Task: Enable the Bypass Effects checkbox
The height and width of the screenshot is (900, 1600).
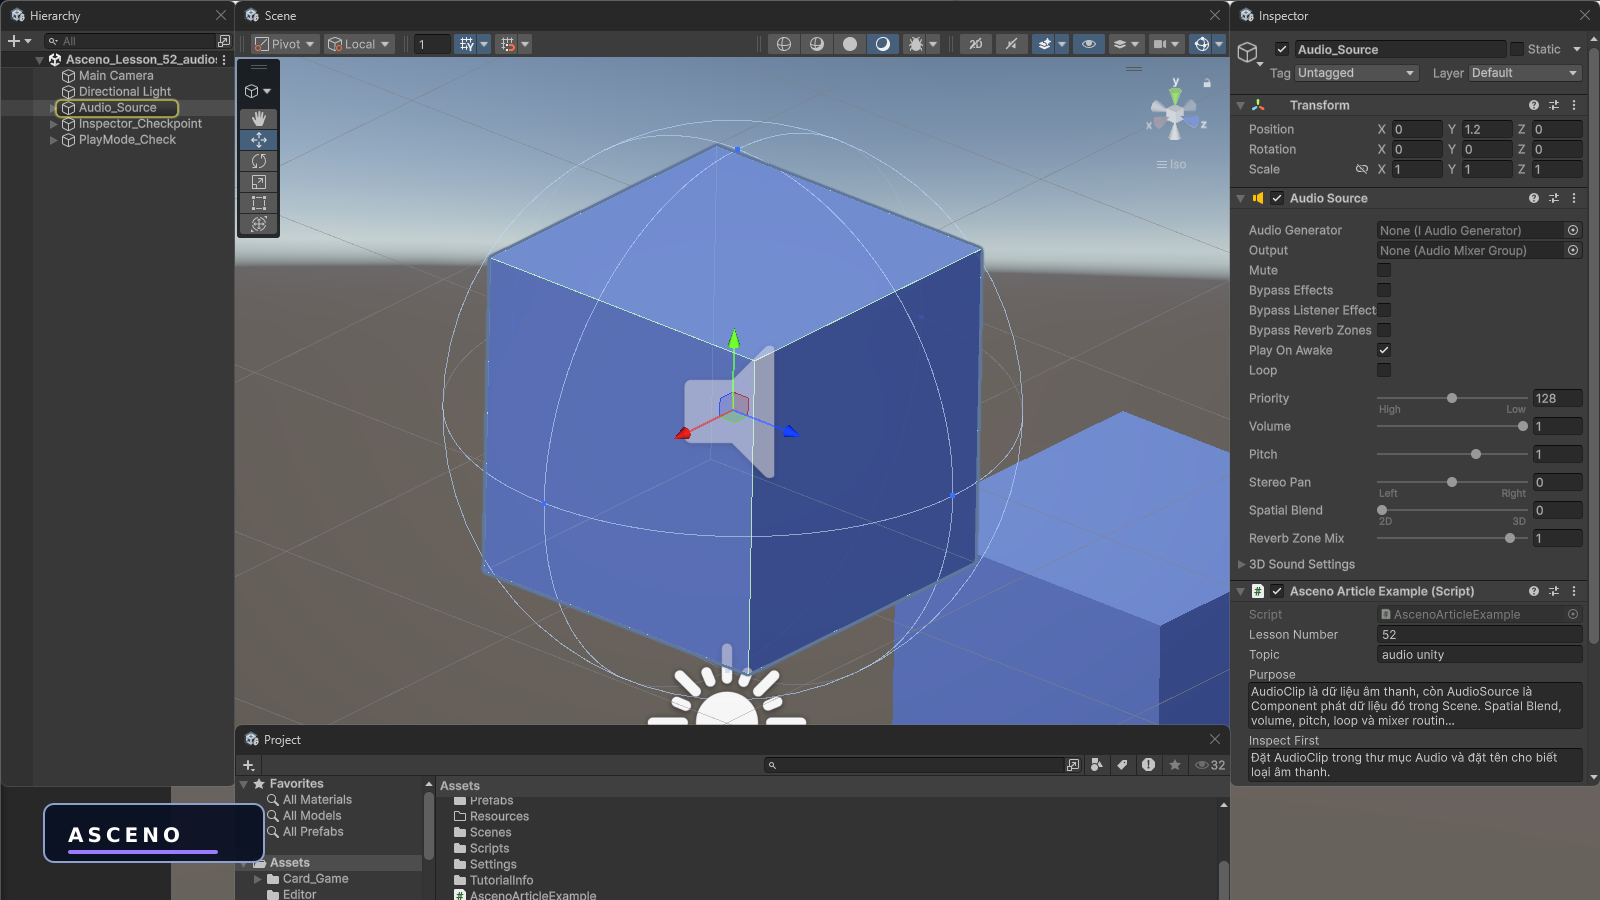Action: (x=1384, y=290)
